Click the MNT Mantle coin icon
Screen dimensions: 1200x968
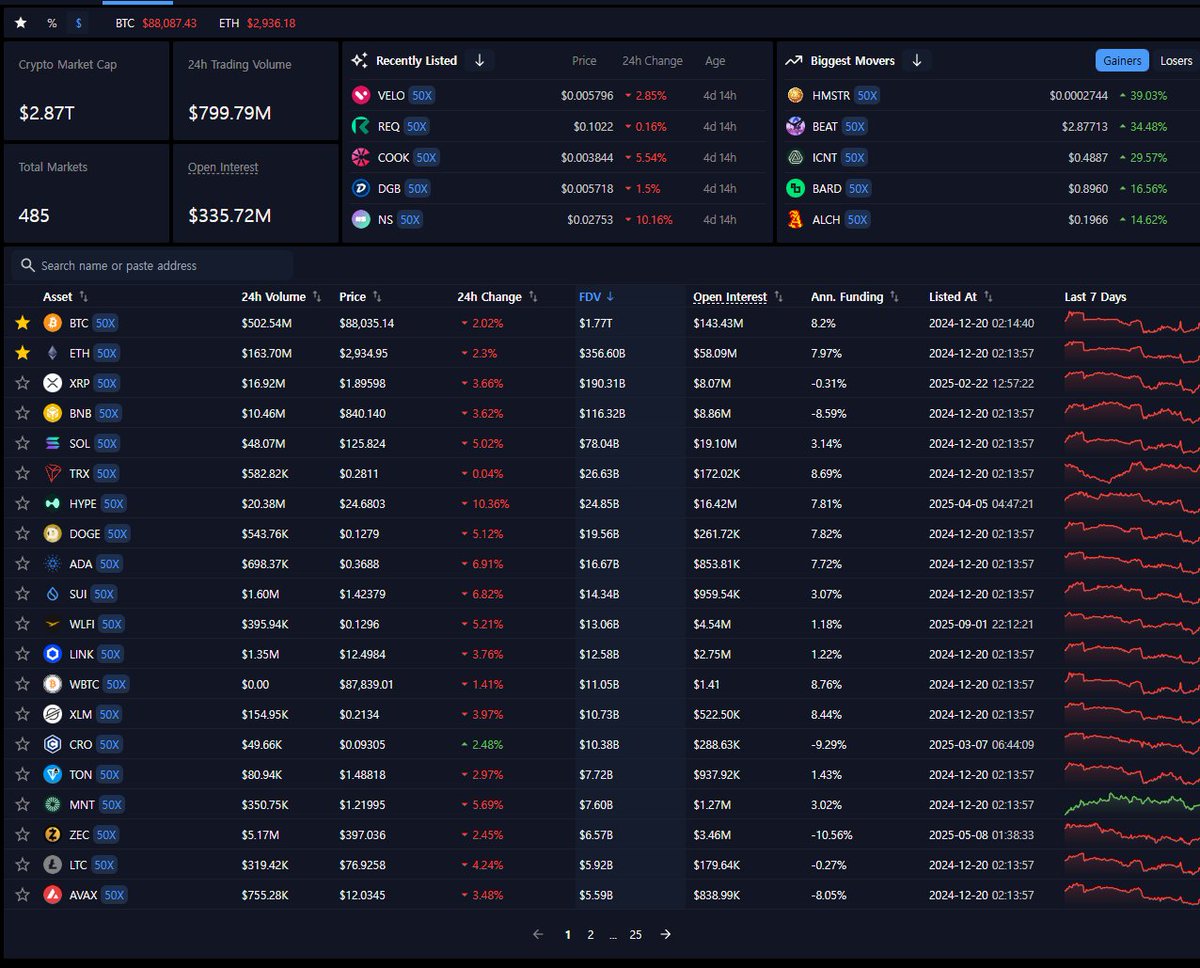pyautogui.click(x=52, y=804)
